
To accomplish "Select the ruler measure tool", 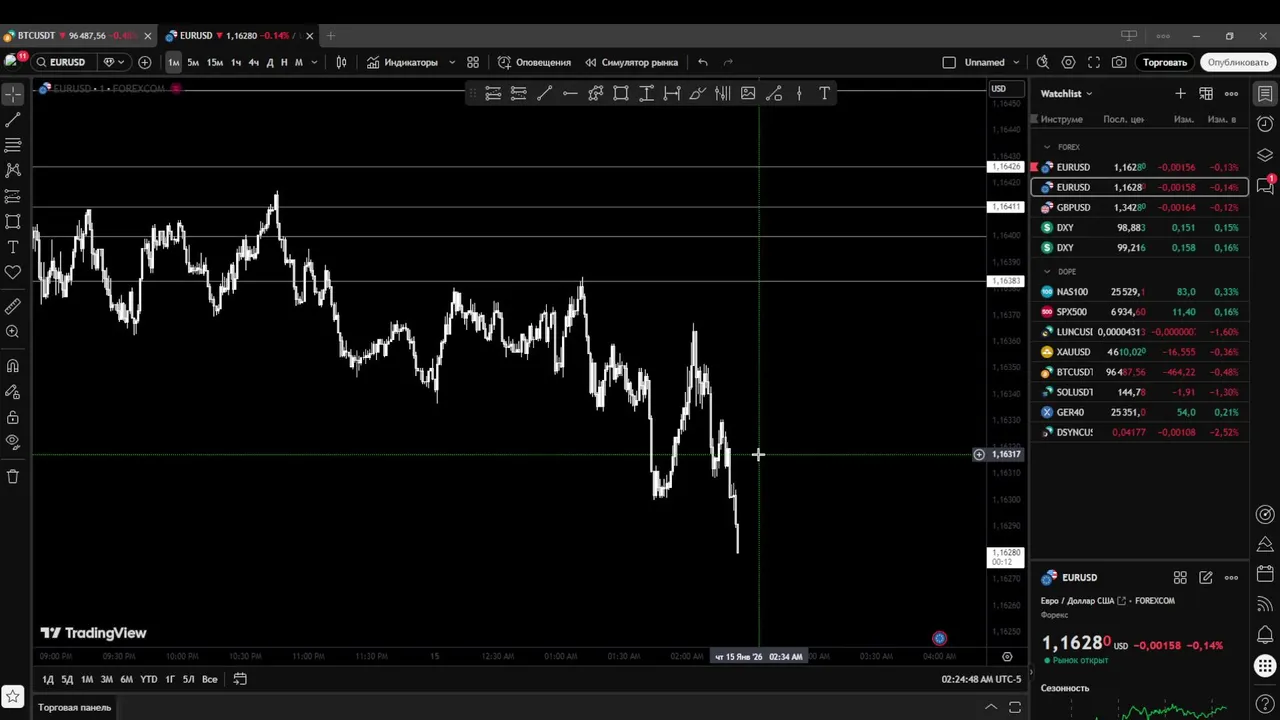I will coord(13,306).
